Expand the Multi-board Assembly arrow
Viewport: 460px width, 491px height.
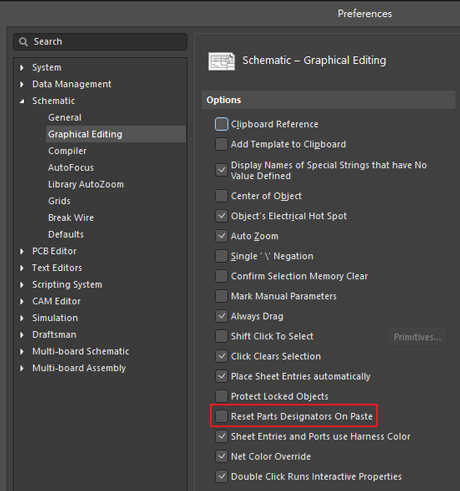[22, 368]
